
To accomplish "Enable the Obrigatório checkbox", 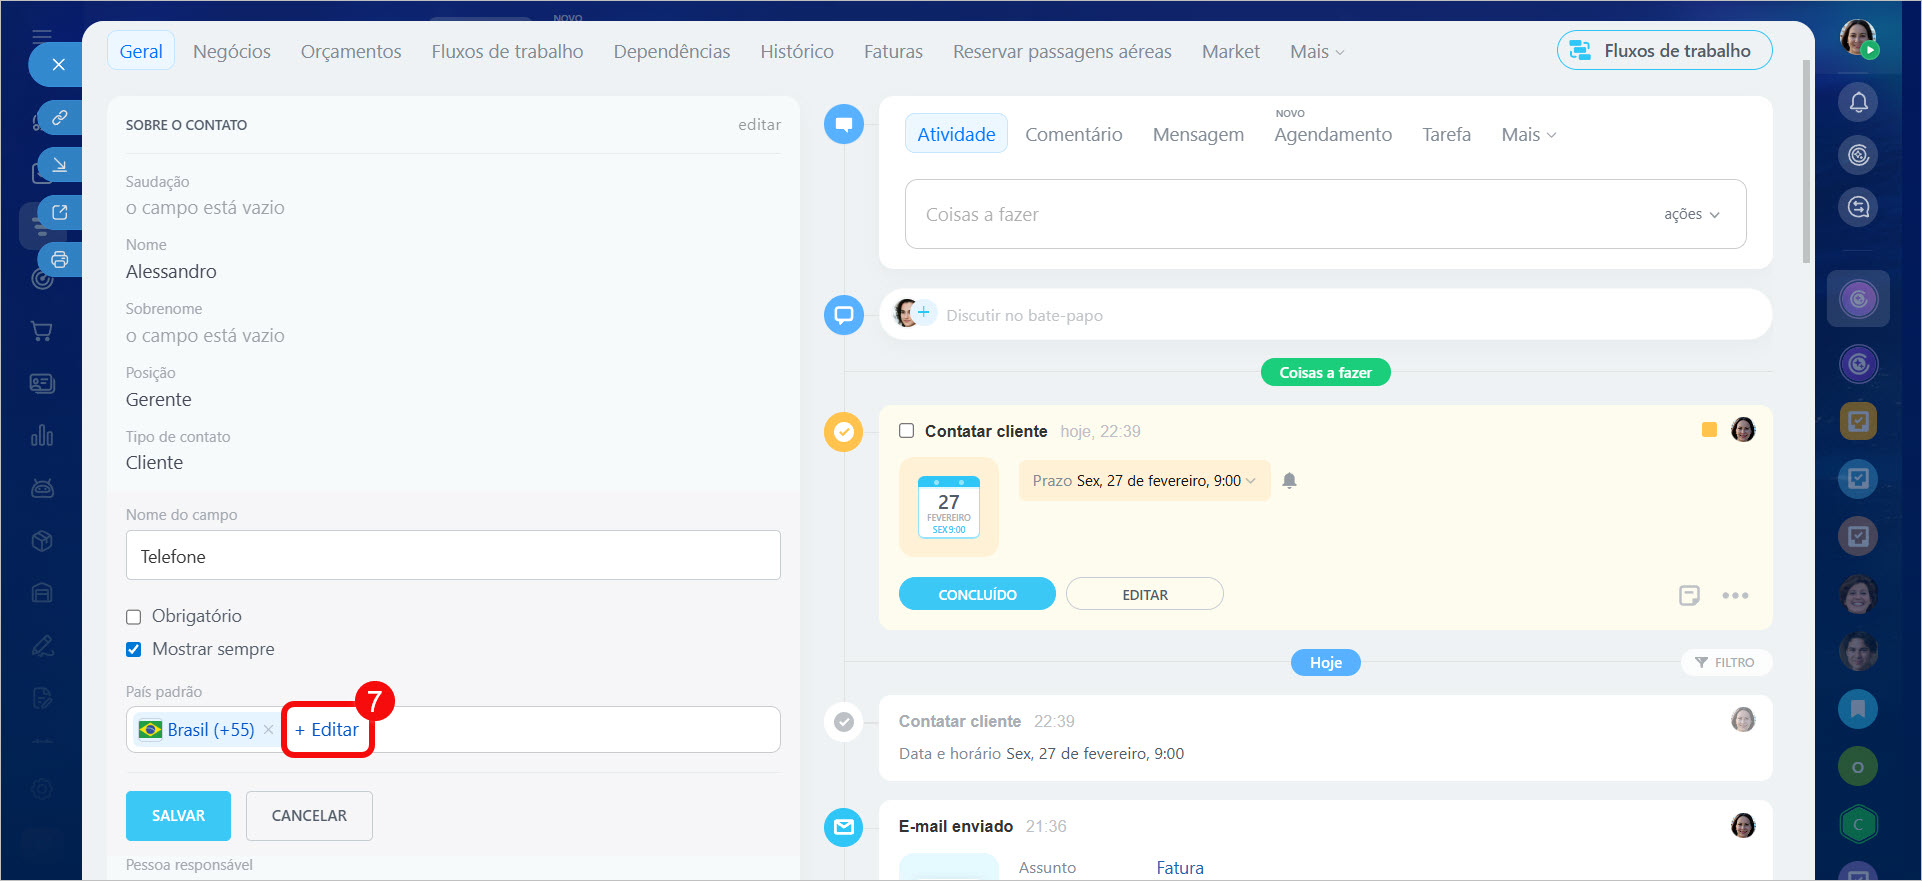I will point(134,617).
